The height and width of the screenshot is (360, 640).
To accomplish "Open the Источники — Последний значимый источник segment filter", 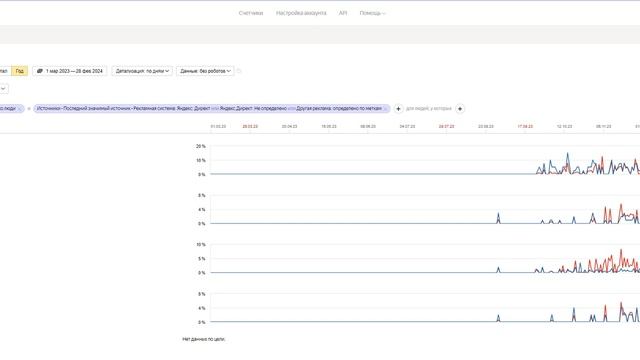I will point(209,109).
